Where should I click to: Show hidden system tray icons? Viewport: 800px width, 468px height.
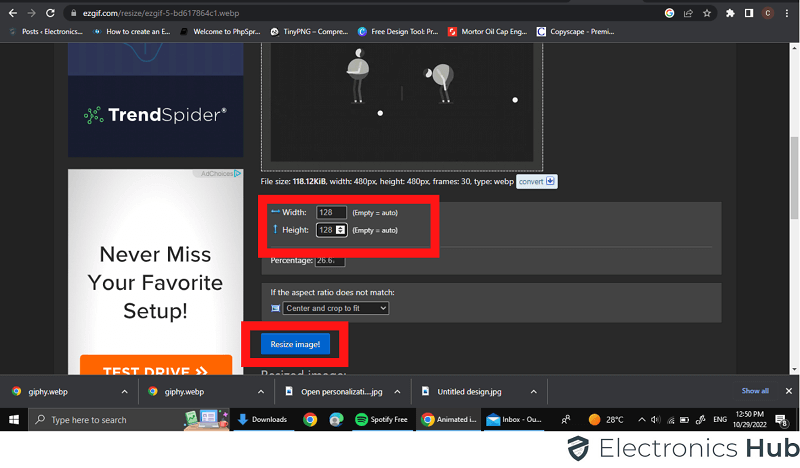[640, 420]
